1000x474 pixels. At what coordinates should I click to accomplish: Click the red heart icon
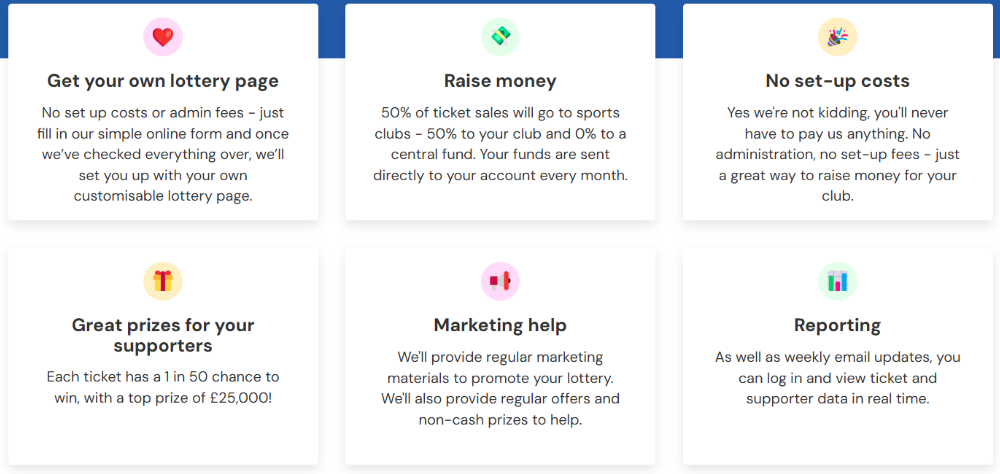click(162, 38)
